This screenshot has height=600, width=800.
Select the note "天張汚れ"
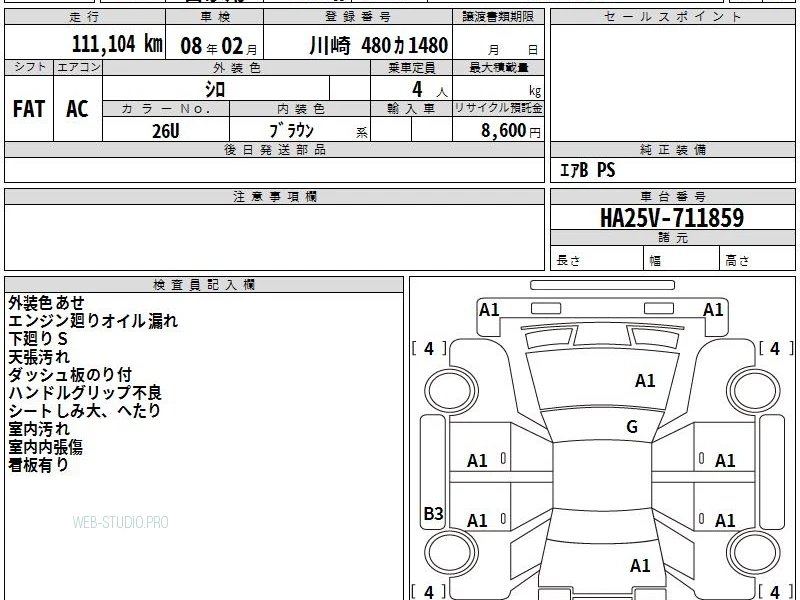pos(39,357)
